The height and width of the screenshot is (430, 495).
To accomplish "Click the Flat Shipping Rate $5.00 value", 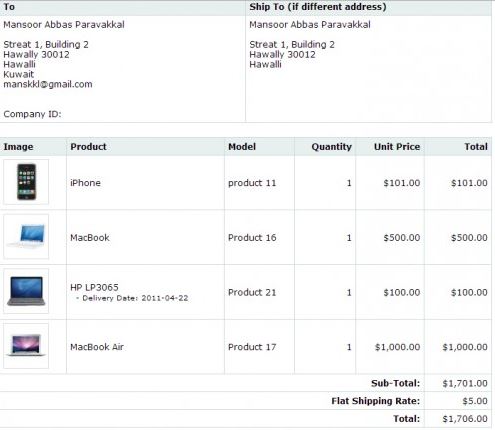I will tap(475, 401).
